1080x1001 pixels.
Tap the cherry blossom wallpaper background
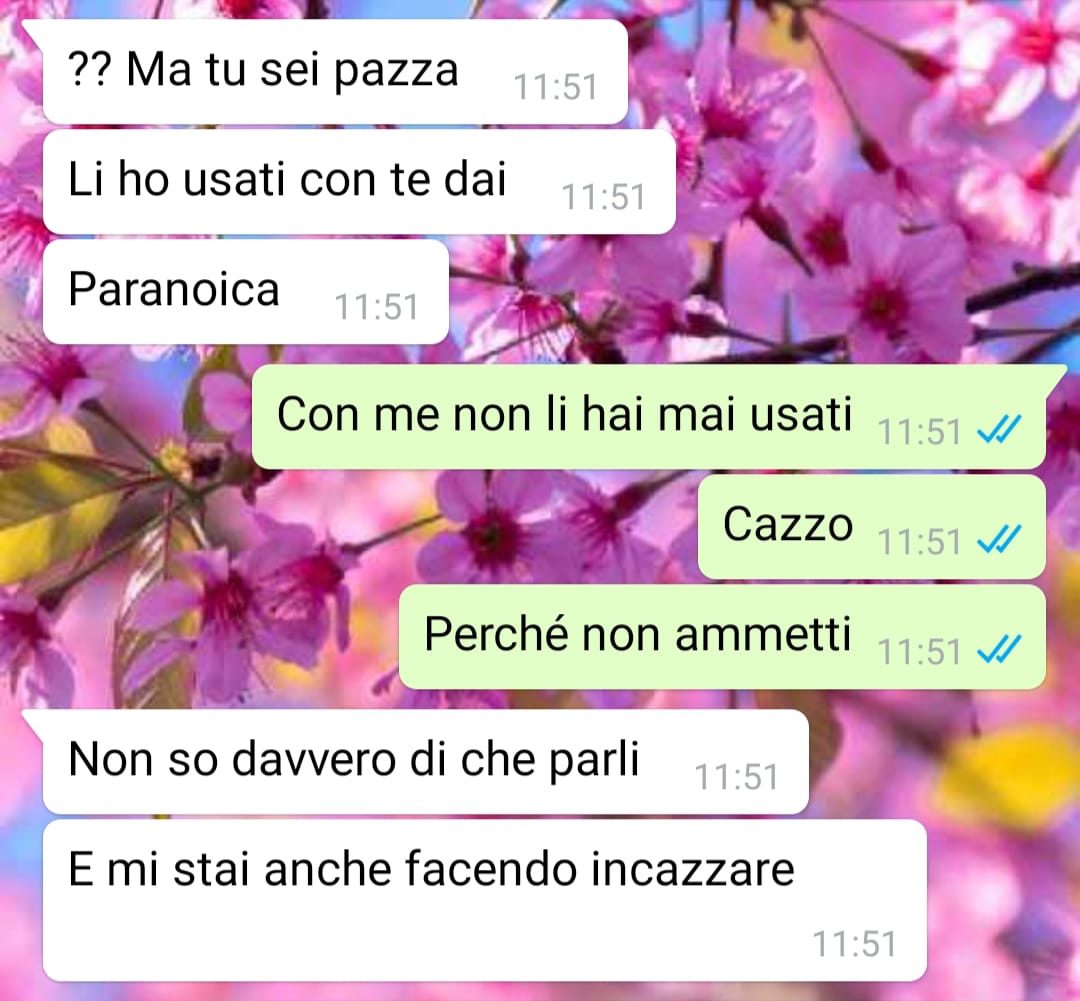861,207
